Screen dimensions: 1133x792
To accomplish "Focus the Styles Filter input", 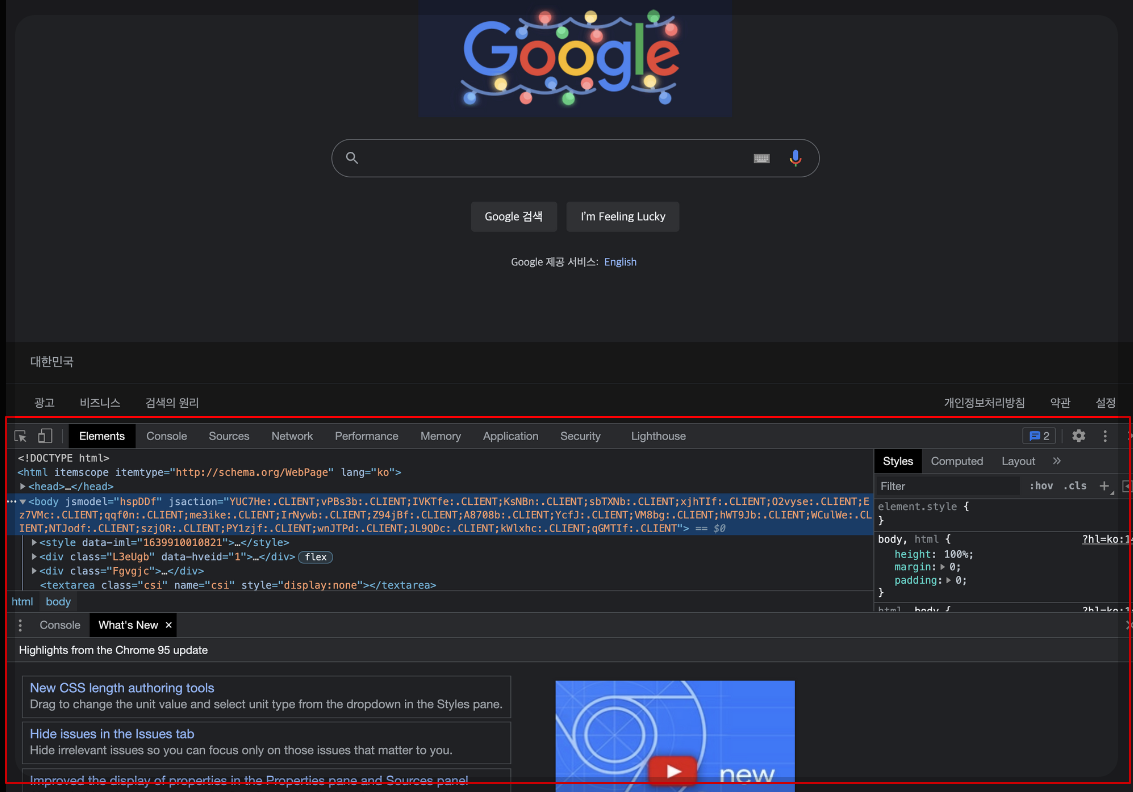I will coord(947,486).
